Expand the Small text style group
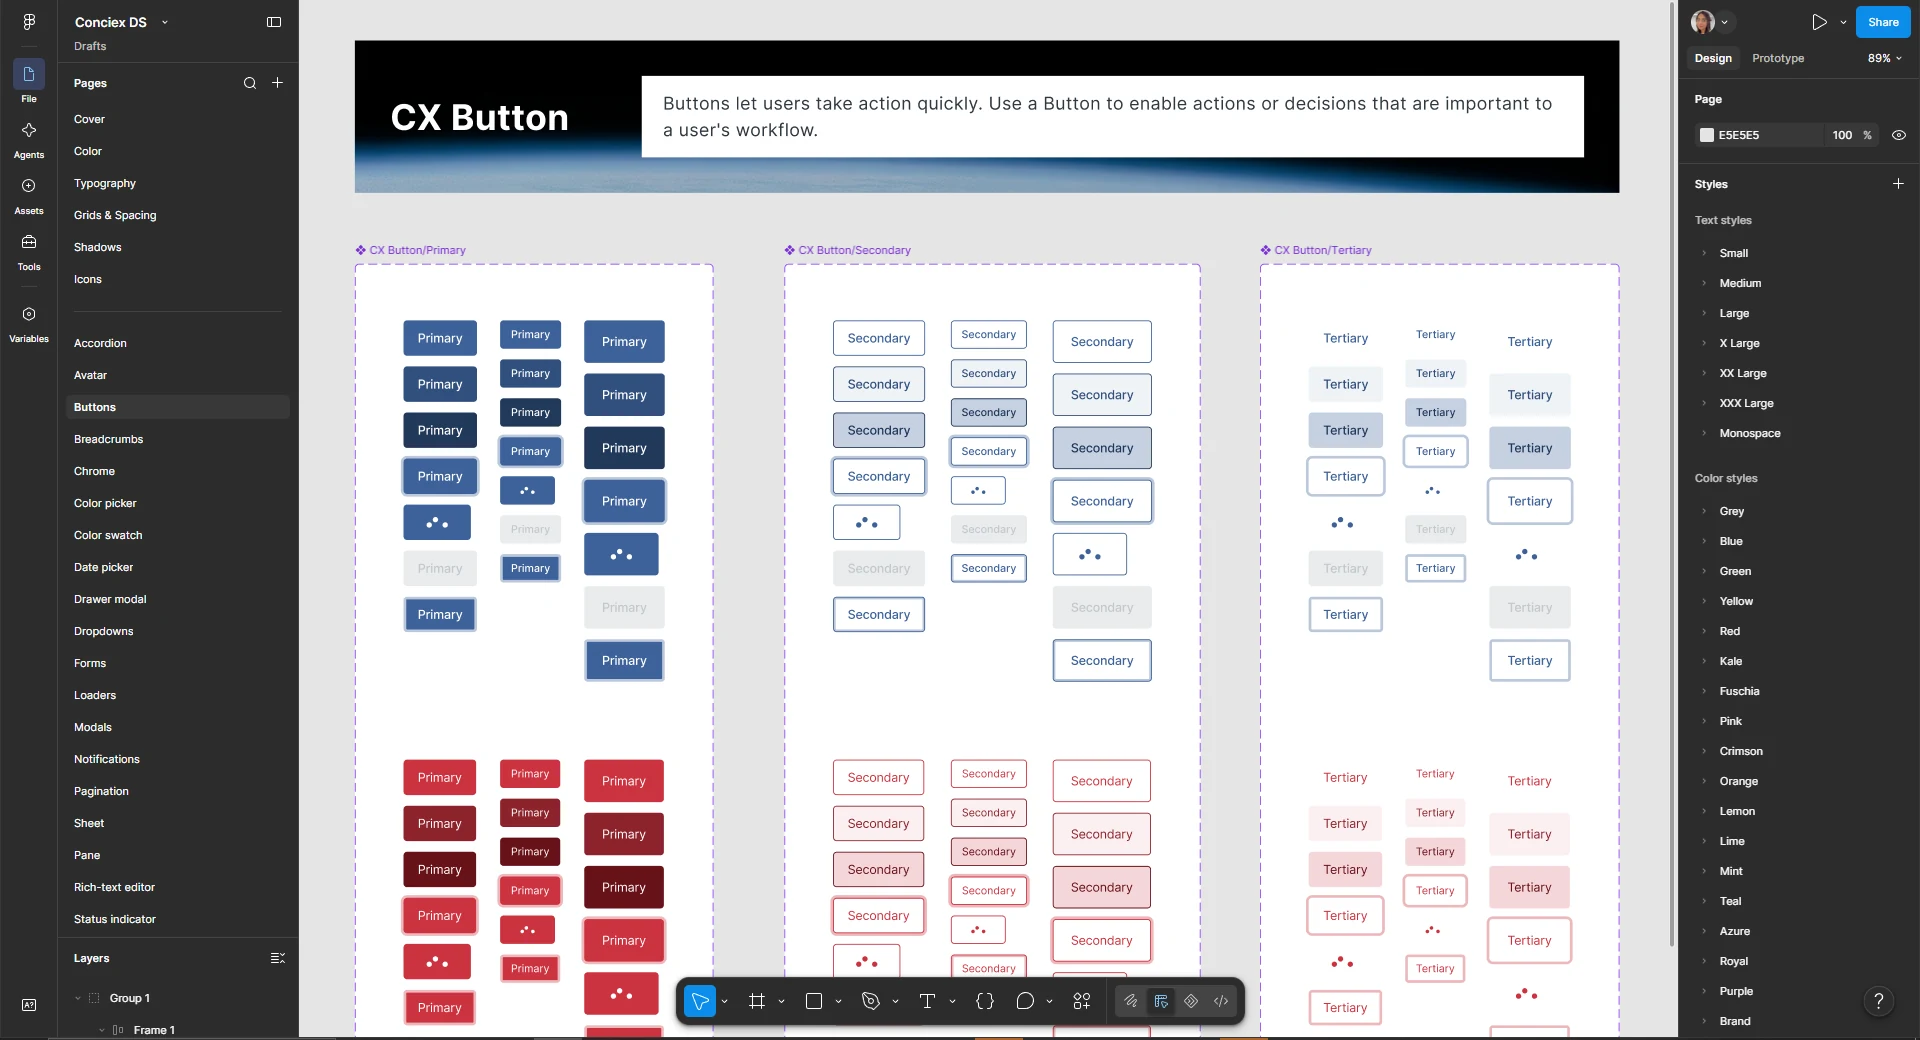The width and height of the screenshot is (1920, 1040). point(1704,253)
